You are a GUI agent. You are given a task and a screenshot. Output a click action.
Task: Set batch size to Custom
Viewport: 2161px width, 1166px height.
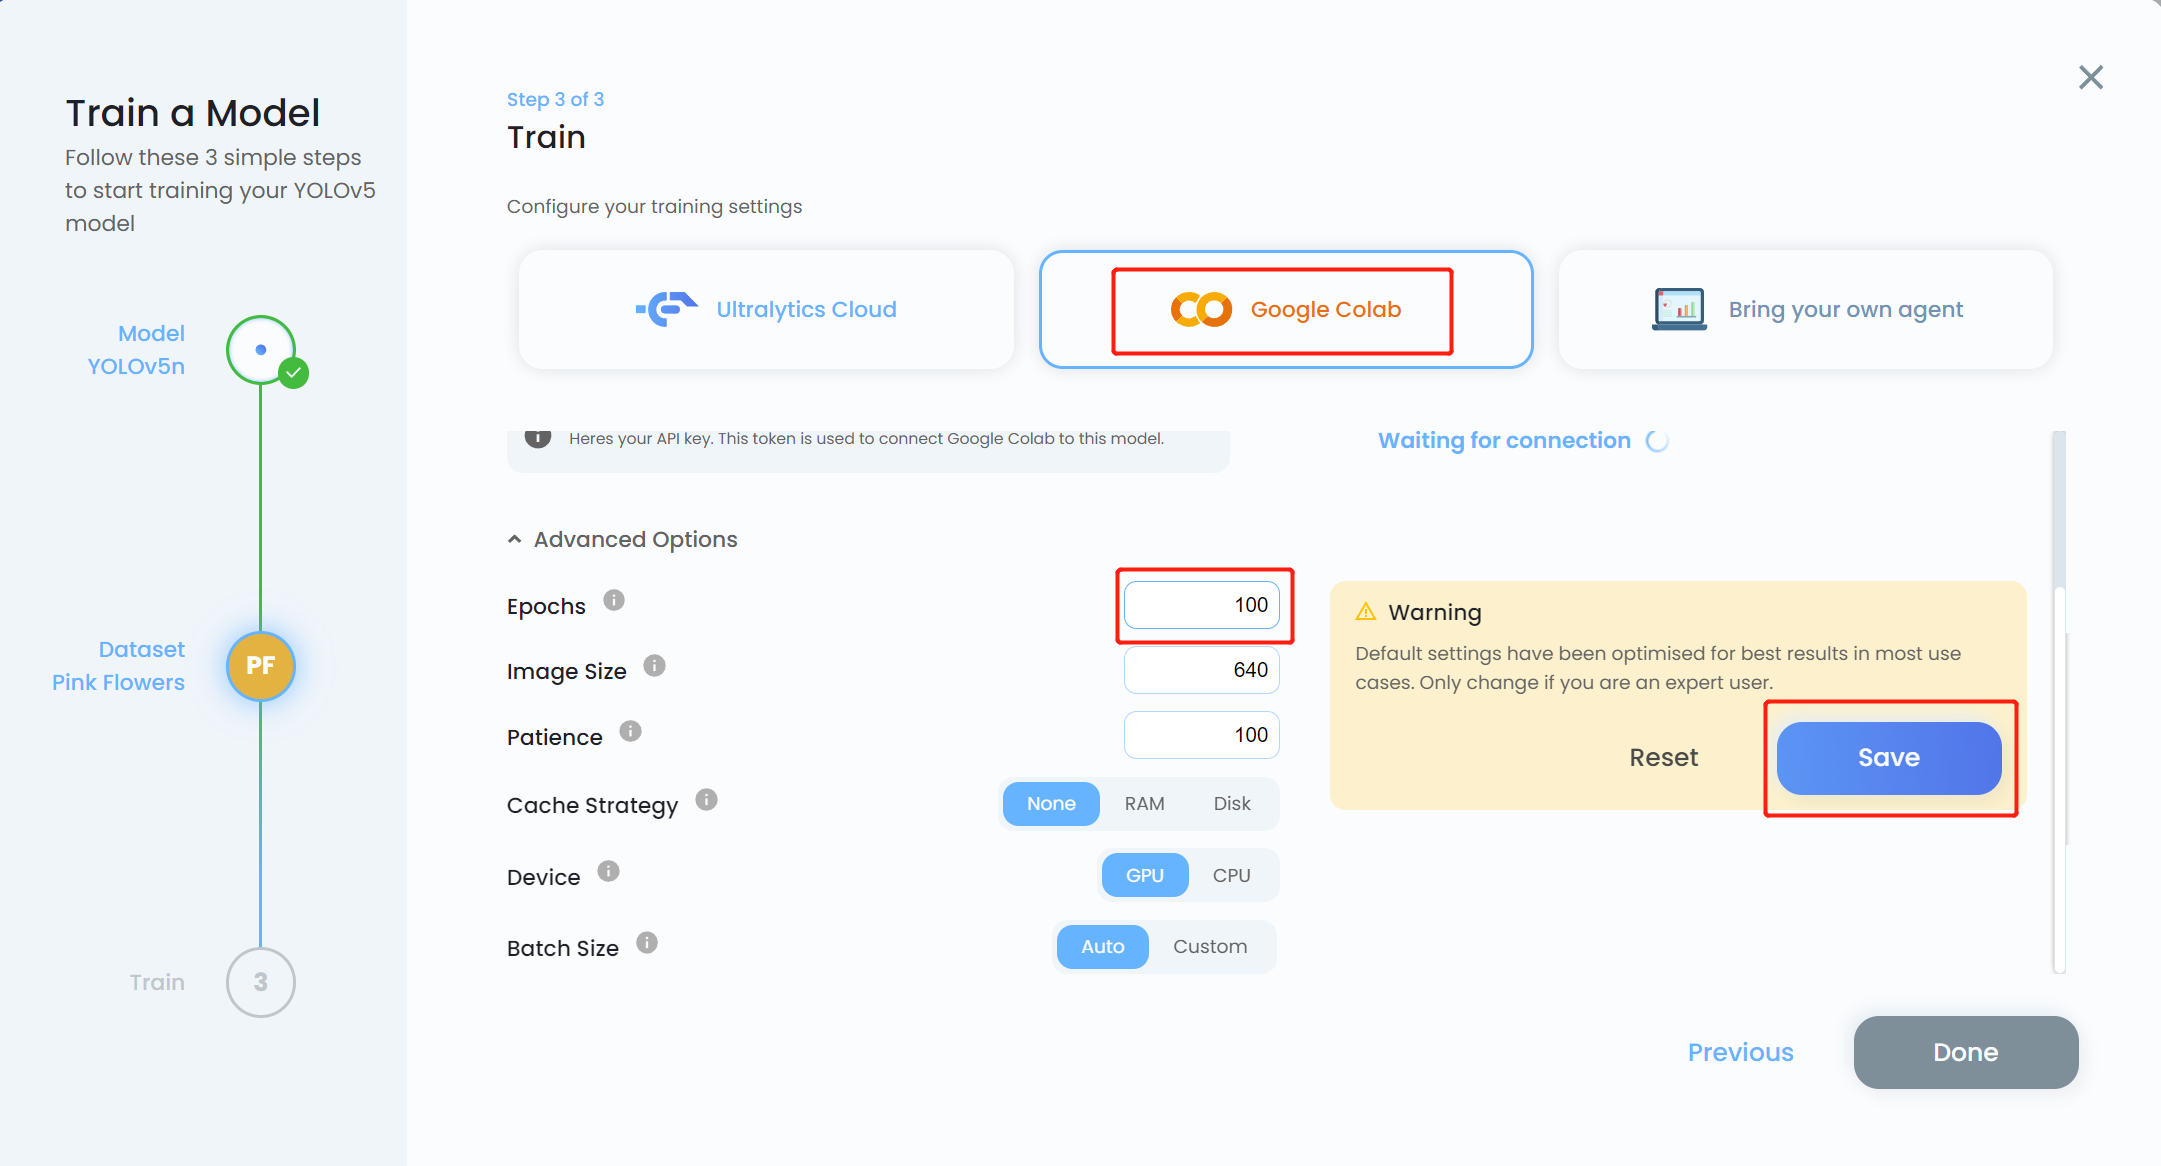1210,947
